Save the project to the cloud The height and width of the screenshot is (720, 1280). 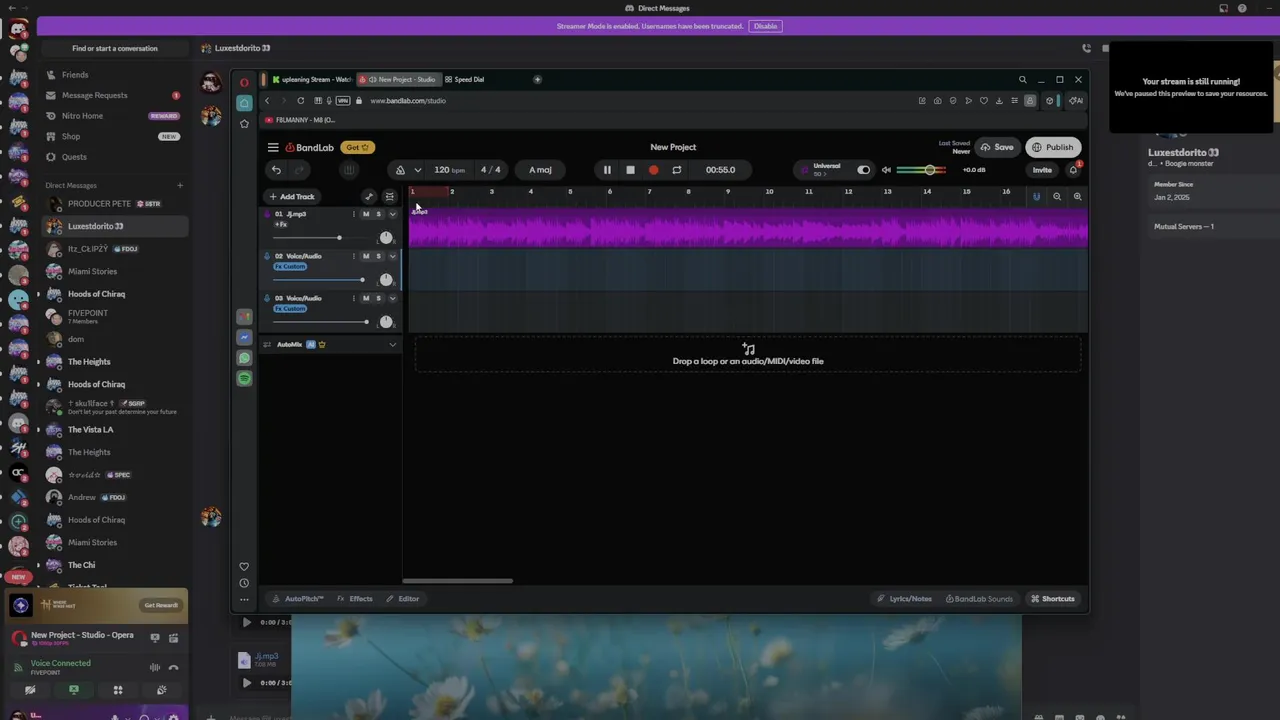pos(997,147)
